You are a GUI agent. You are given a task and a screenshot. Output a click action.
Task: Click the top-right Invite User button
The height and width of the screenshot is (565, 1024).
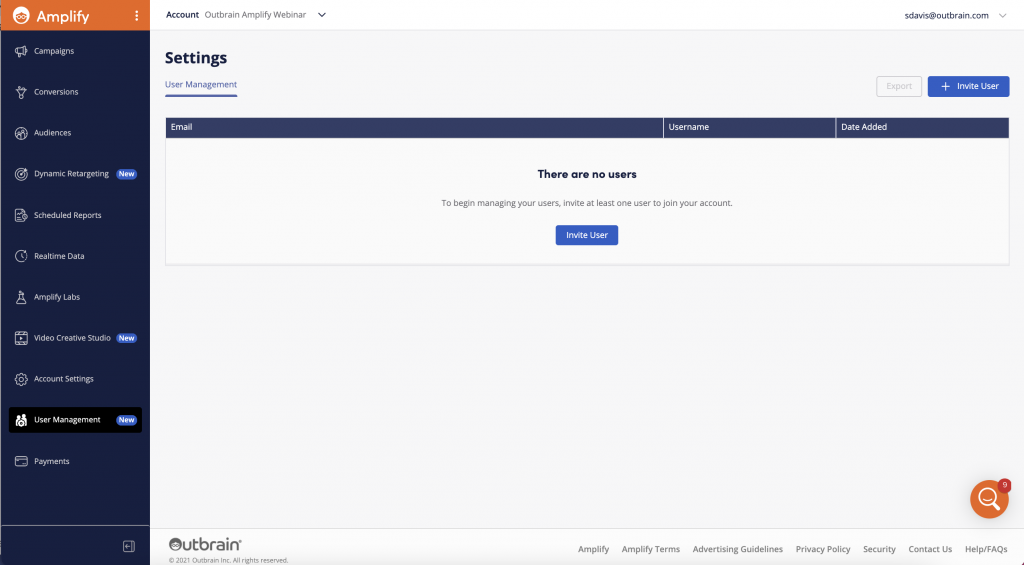(968, 86)
